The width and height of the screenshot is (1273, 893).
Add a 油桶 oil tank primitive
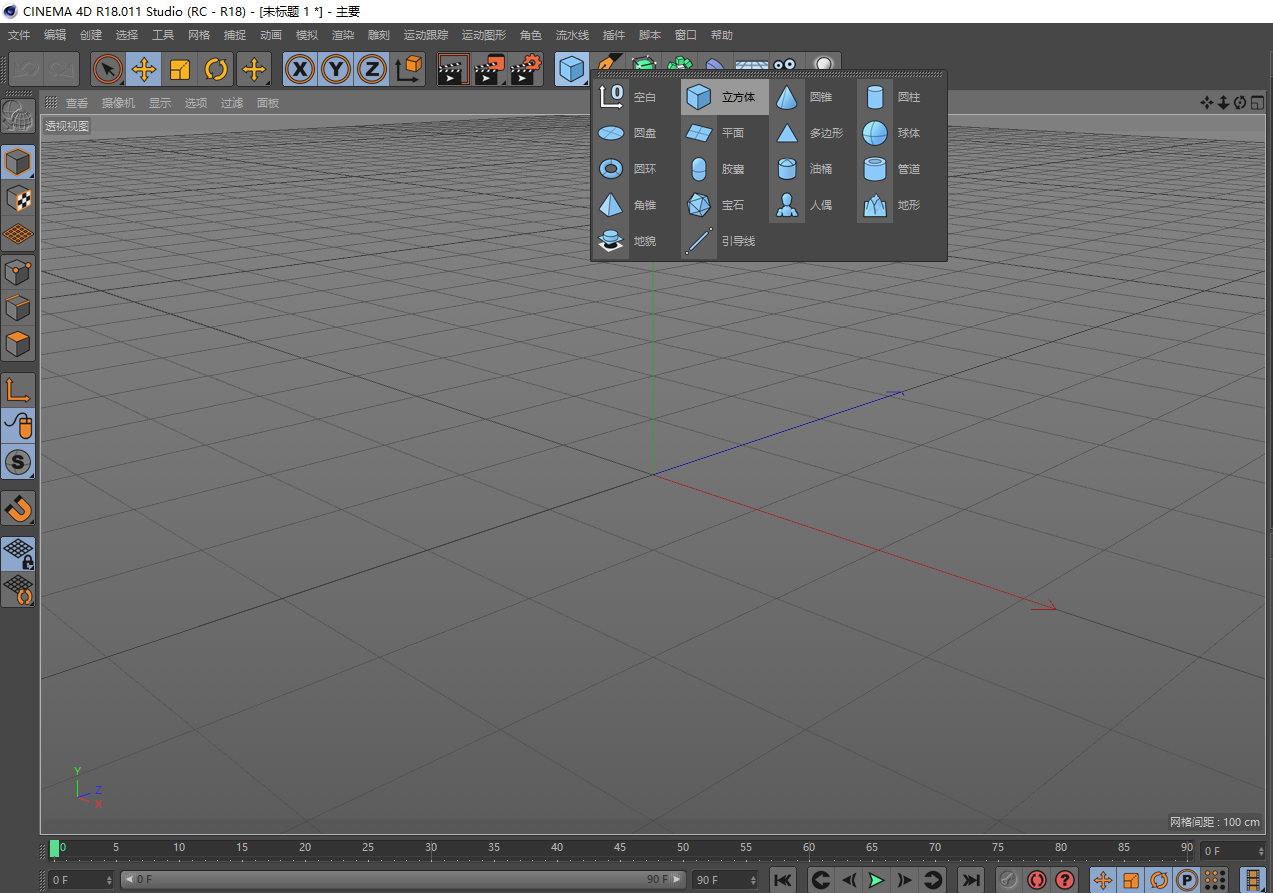812,169
